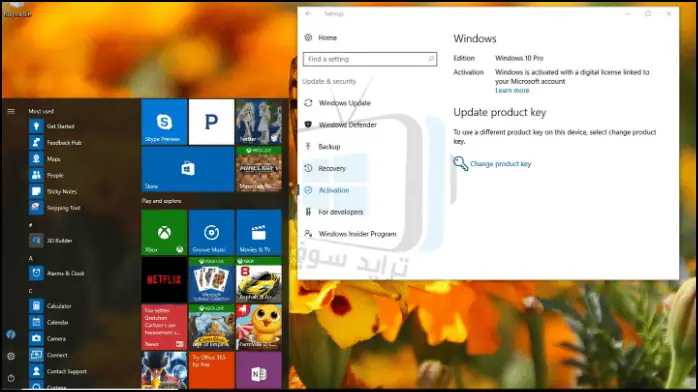The width and height of the screenshot is (698, 392).
Task: Maximize the Settings window
Action: [648, 14]
